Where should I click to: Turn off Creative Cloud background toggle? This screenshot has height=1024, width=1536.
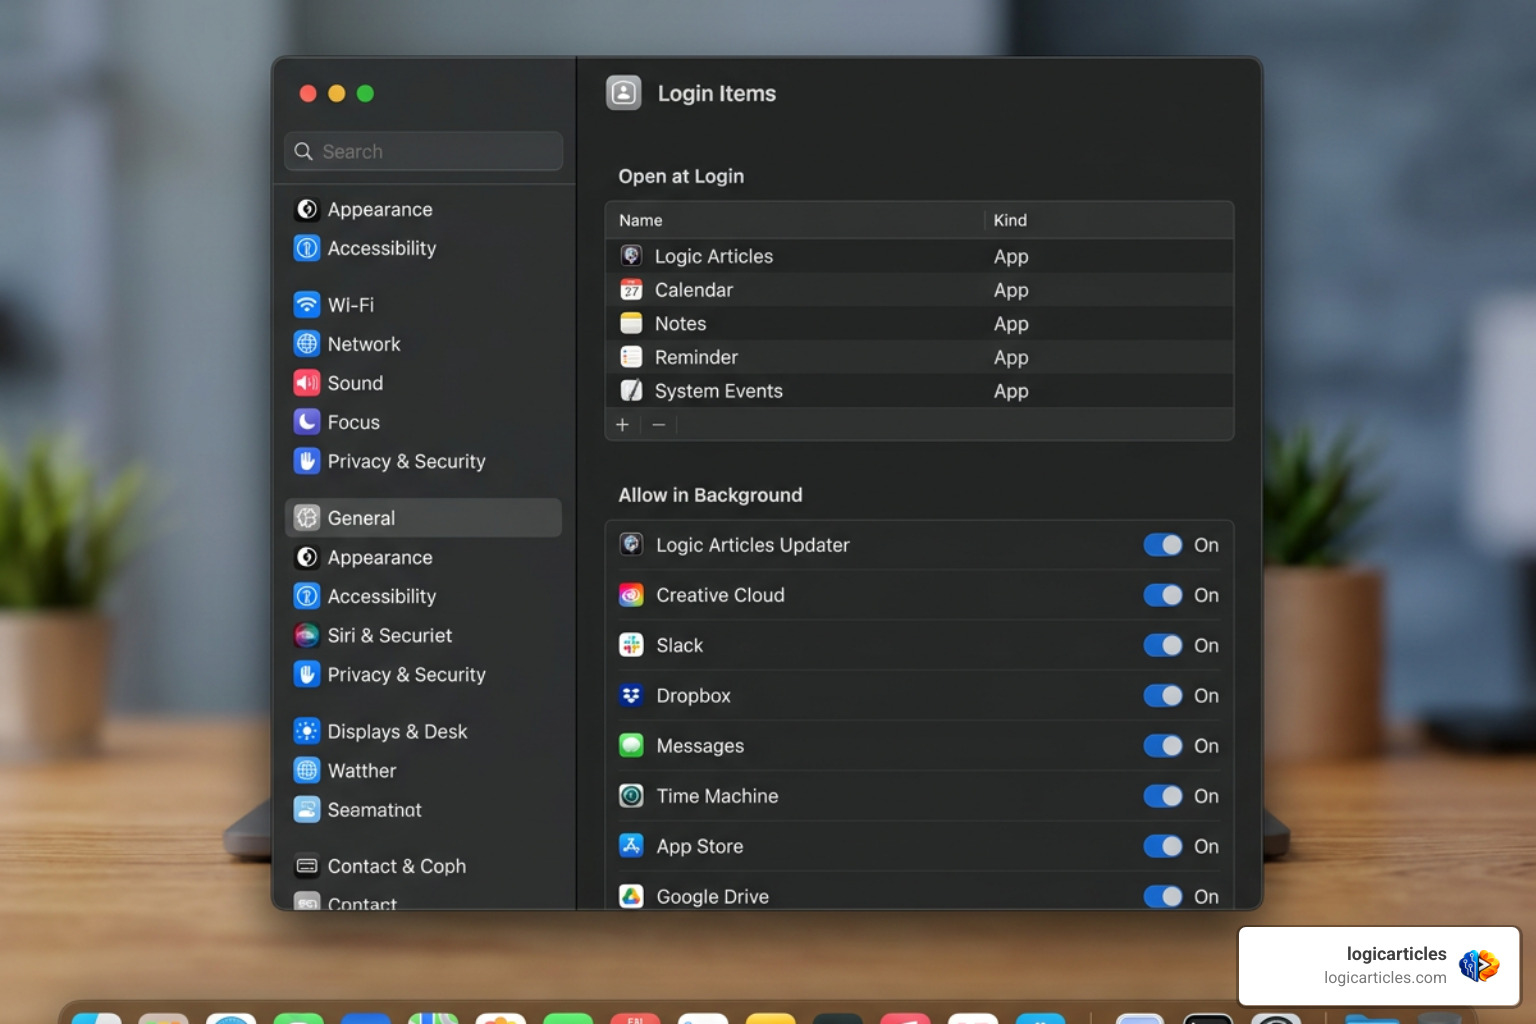1163,595
